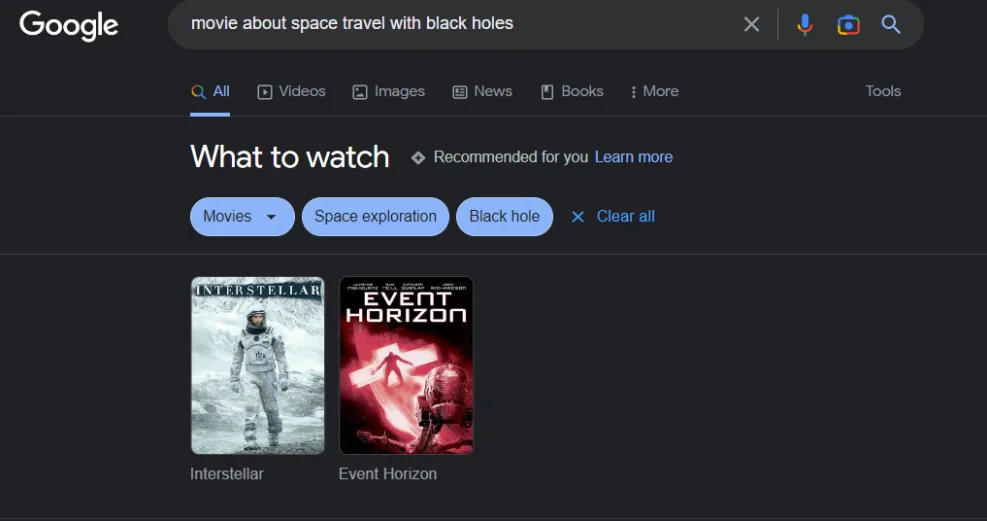987x521 pixels.
Task: Toggle the Space exploration filter chip
Action: coord(375,216)
